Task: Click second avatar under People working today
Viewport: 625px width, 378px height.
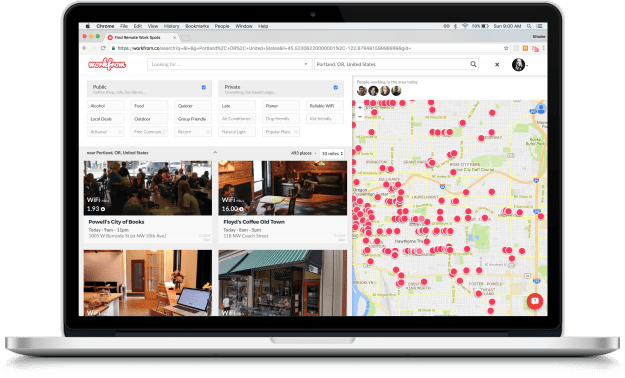Action: coord(373,91)
